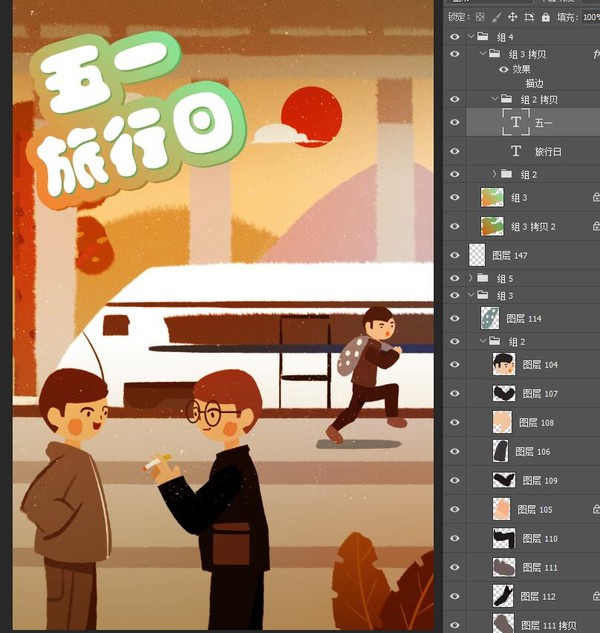This screenshot has width=600, height=633.
Task: Toggle visibility of 组 3 拷贝 group
Action: (x=455, y=54)
